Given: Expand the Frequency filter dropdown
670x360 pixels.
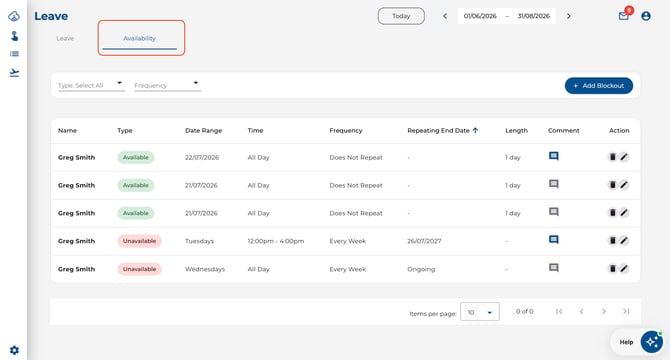Looking at the screenshot, I should pyautogui.click(x=168, y=85).
